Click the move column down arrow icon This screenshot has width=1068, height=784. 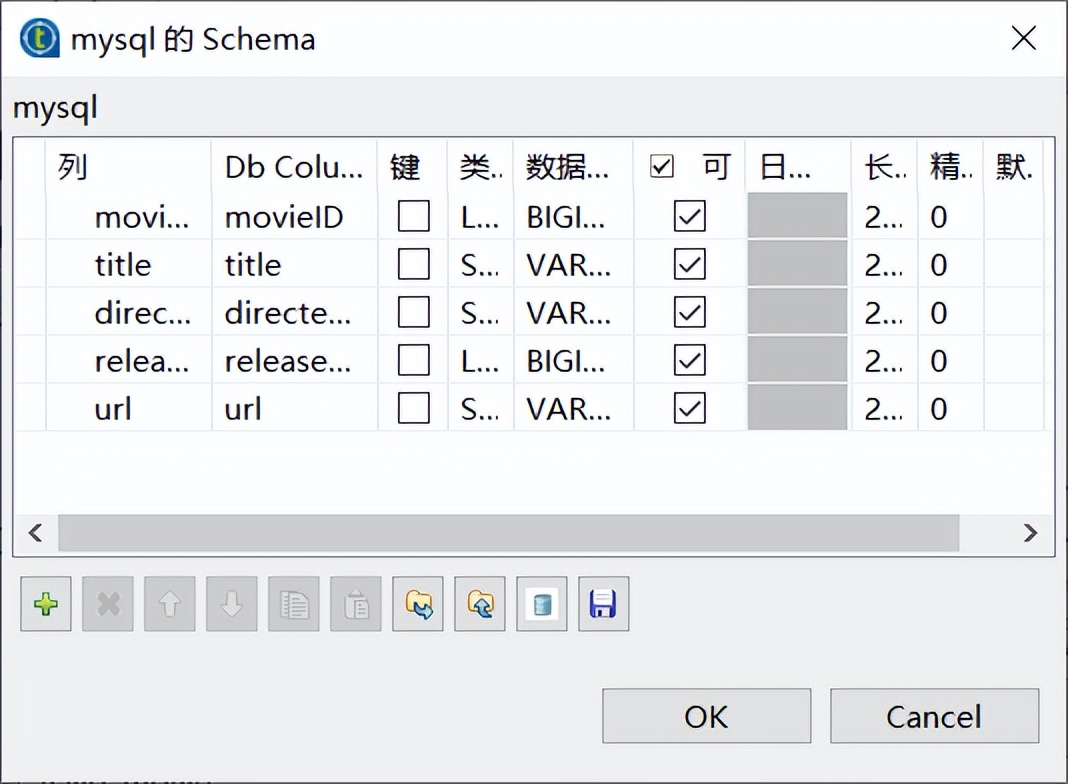pyautogui.click(x=231, y=604)
